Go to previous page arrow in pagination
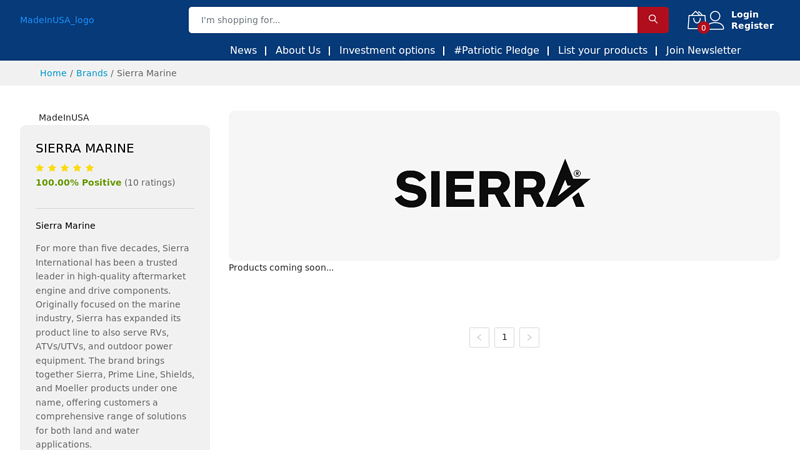The height and width of the screenshot is (450, 800). tap(479, 337)
